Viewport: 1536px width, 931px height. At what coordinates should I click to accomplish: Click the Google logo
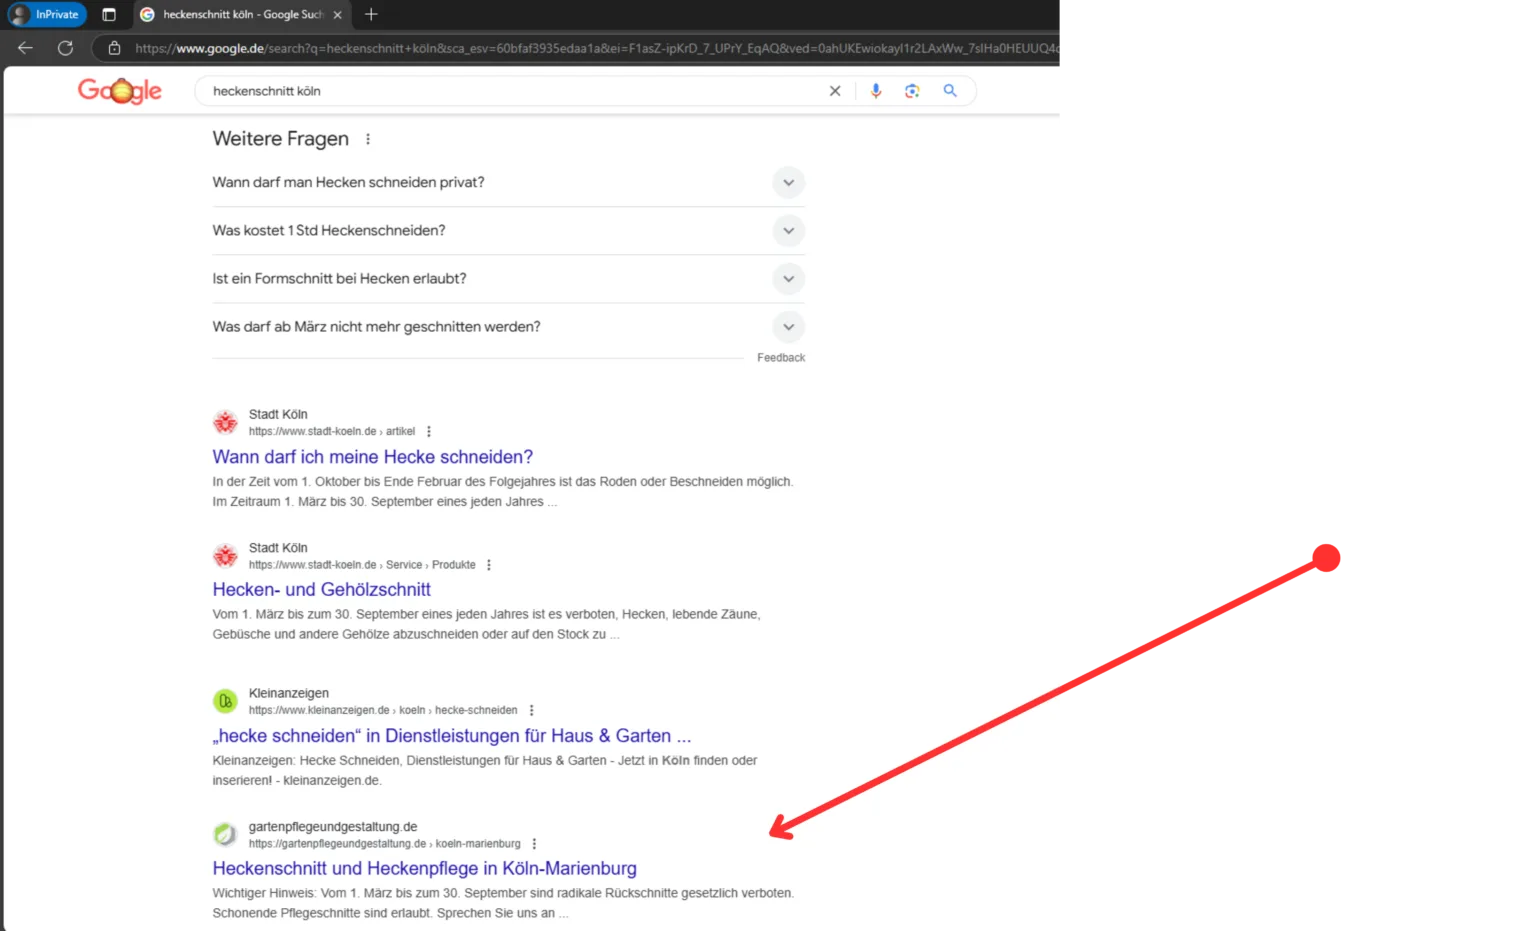[120, 91]
